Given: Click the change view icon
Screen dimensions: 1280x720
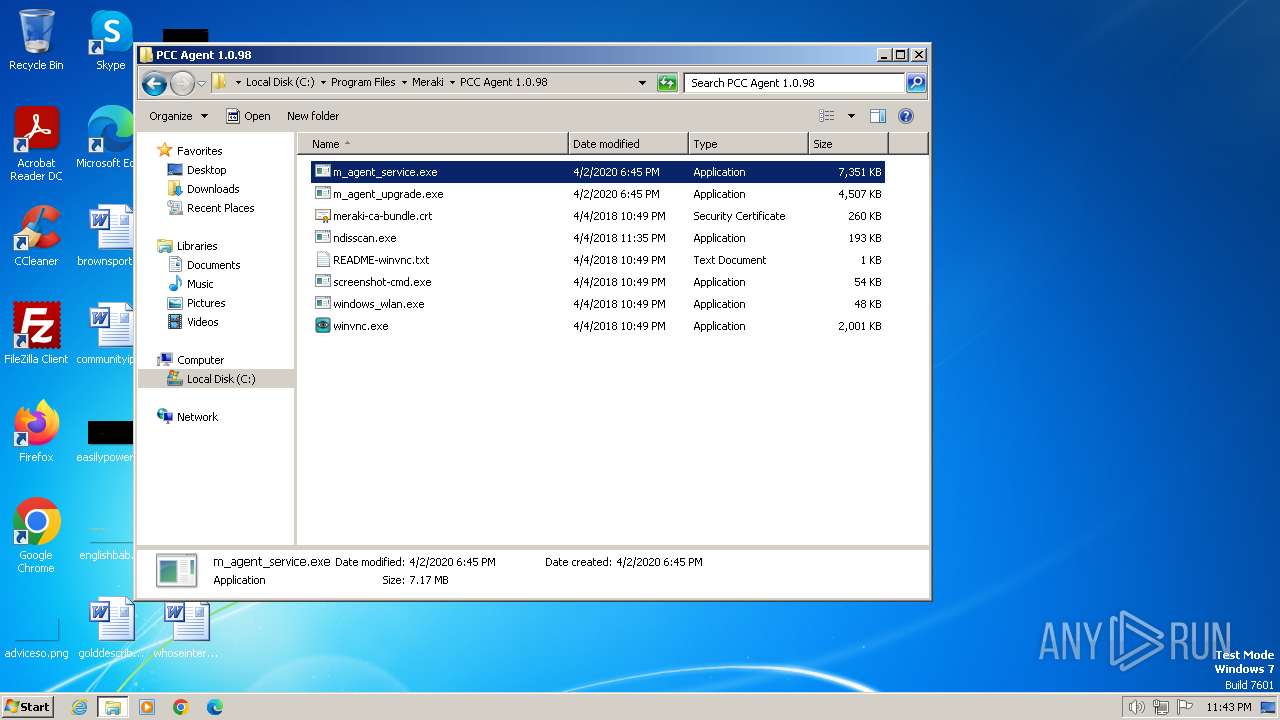Looking at the screenshot, I should (826, 116).
